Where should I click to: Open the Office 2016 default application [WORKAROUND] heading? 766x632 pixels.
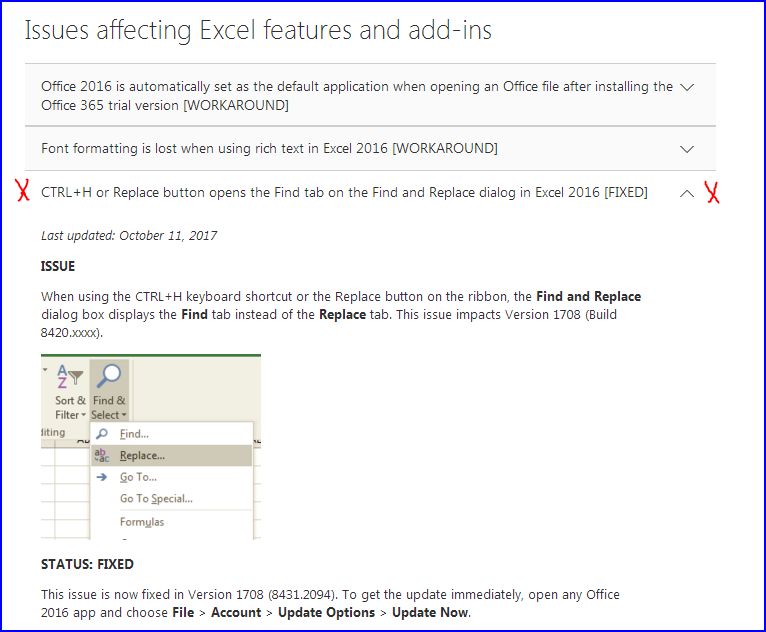[357, 96]
